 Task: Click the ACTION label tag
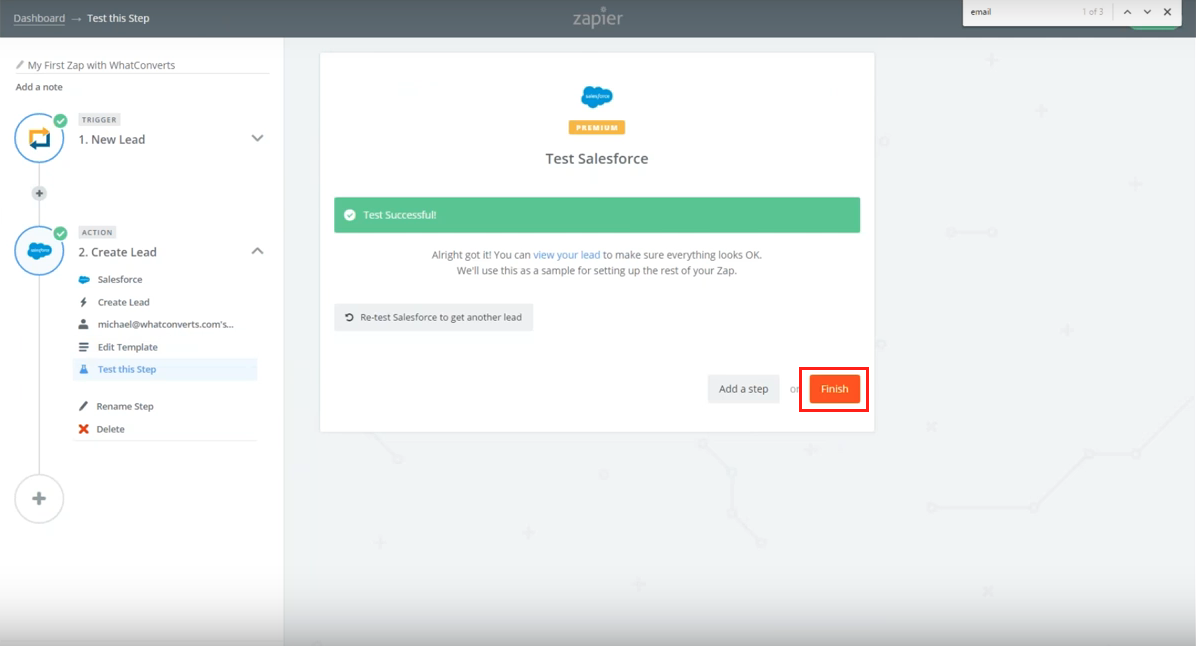[x=97, y=233]
